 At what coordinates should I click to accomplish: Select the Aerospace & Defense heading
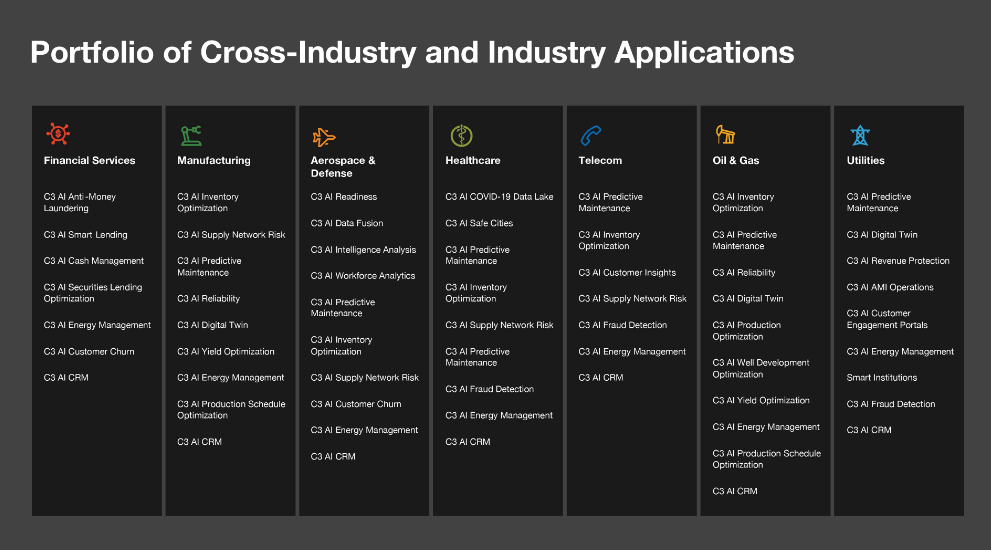click(343, 167)
